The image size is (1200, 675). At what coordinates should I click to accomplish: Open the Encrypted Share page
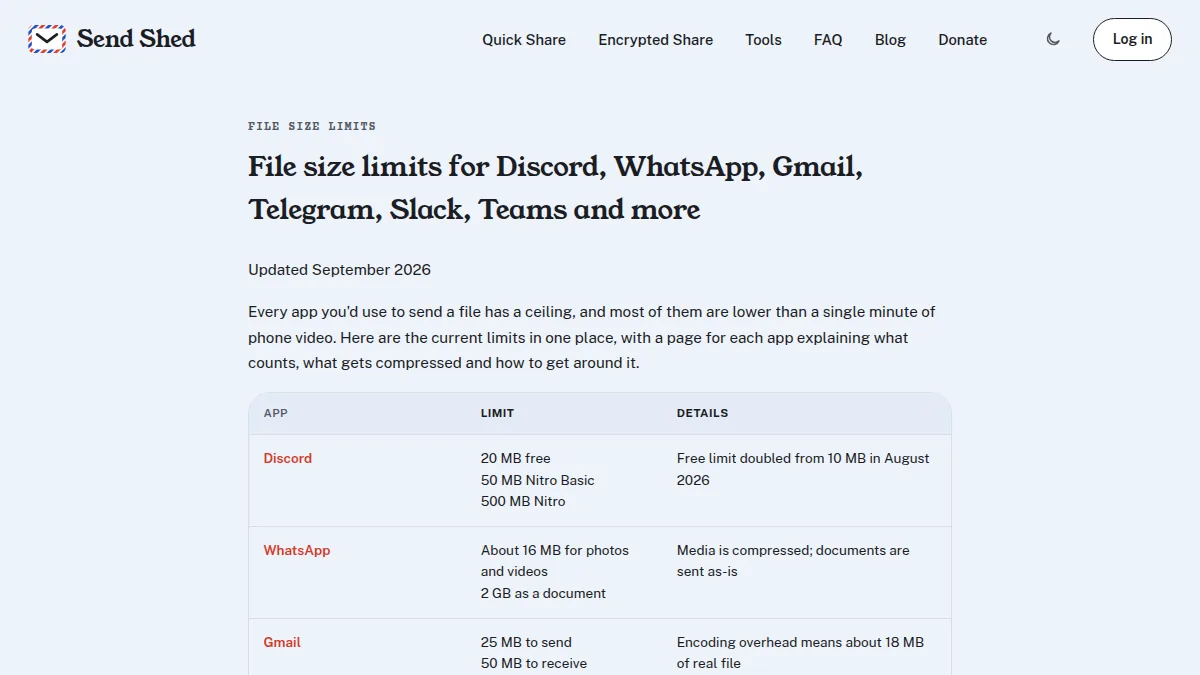pos(656,40)
